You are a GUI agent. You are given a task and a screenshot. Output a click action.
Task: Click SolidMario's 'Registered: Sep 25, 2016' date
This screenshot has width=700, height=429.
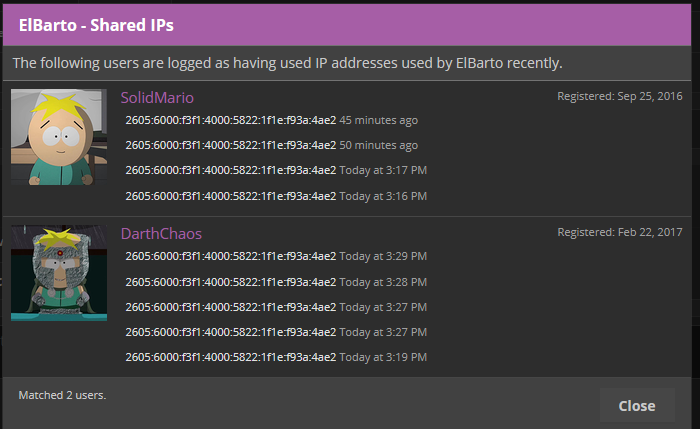pos(620,96)
